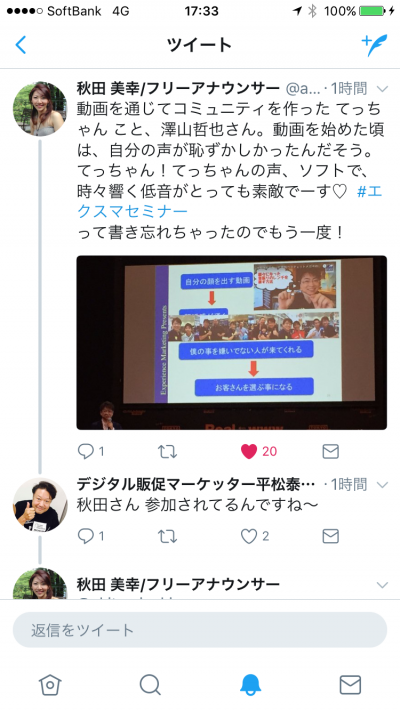Retweet 平松泰's reply tweet
The height and width of the screenshot is (711, 400).
167,537
